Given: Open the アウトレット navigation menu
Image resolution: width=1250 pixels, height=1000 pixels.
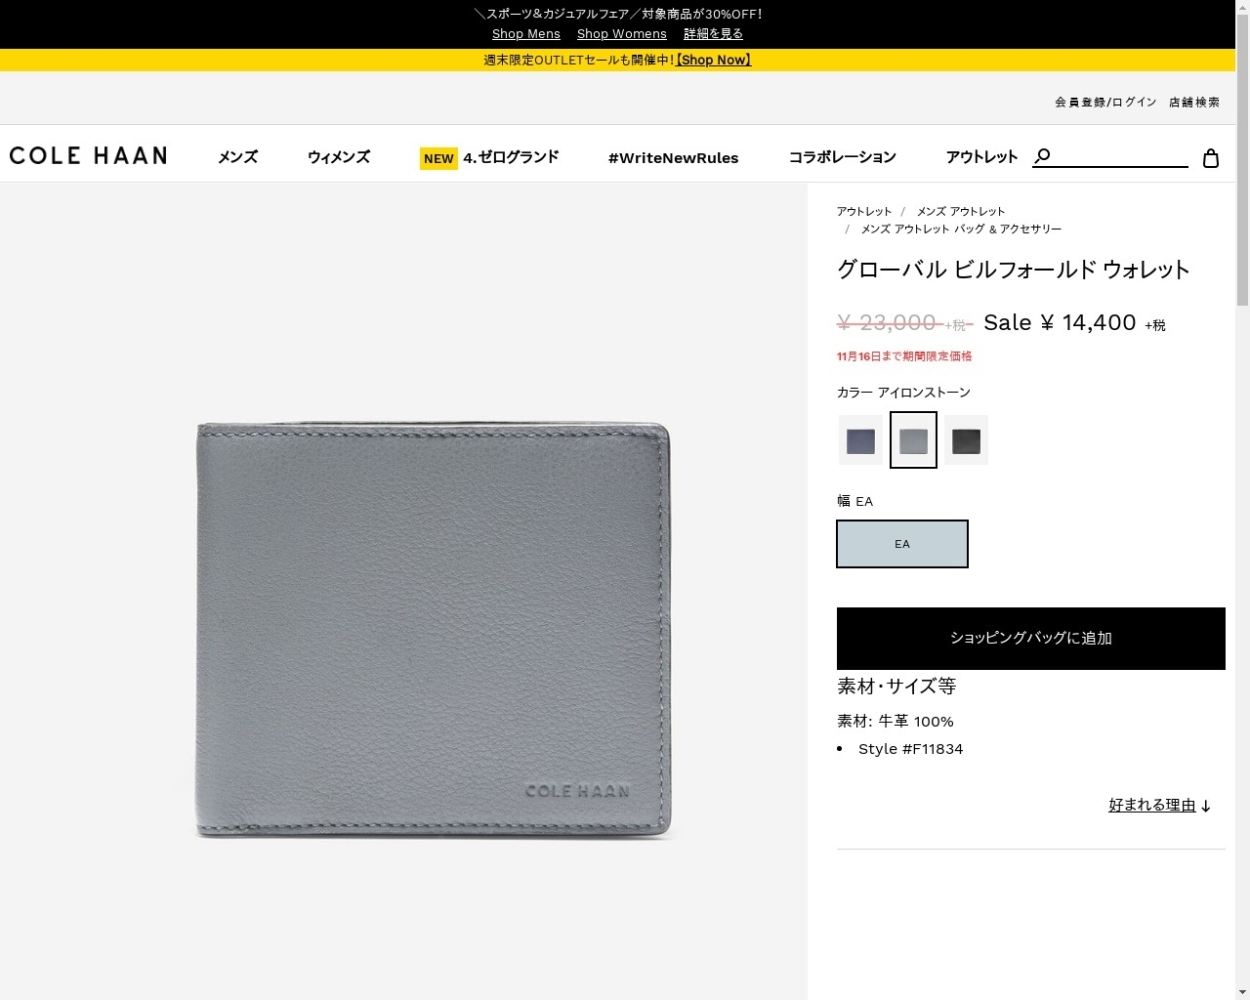Looking at the screenshot, I should 982,157.
